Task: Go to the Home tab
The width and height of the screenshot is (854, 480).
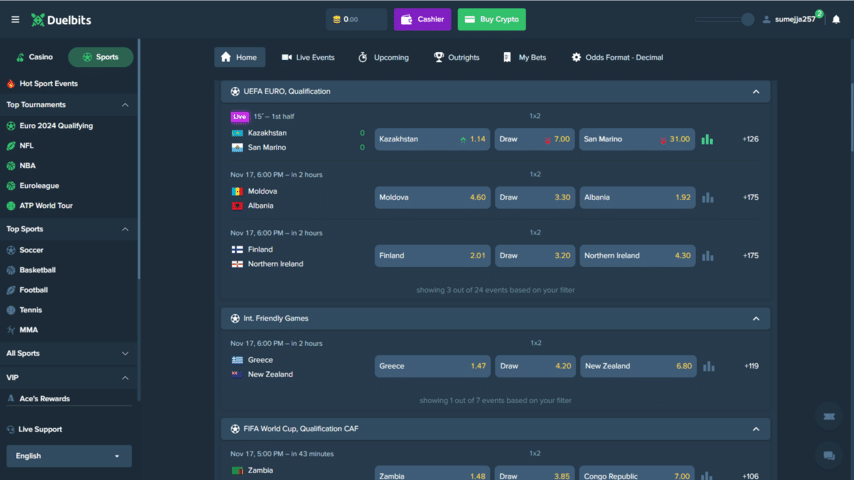Action: click(x=240, y=57)
